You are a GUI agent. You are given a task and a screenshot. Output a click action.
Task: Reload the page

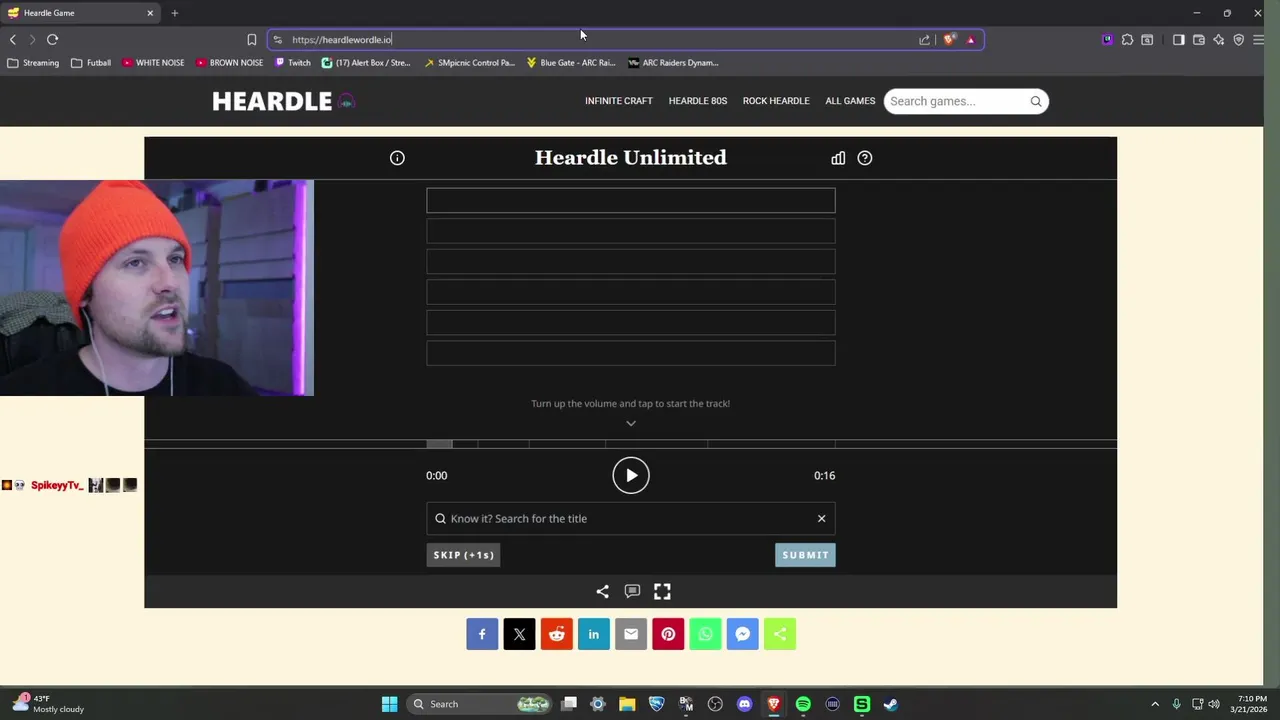(52, 40)
